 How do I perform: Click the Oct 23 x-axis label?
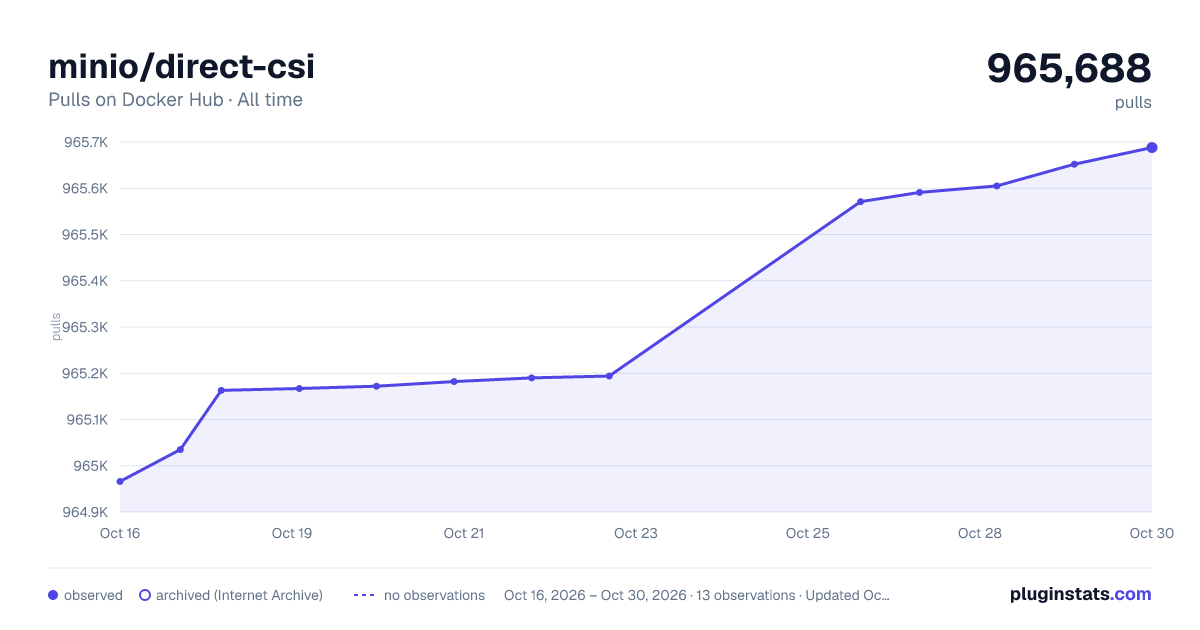636,533
